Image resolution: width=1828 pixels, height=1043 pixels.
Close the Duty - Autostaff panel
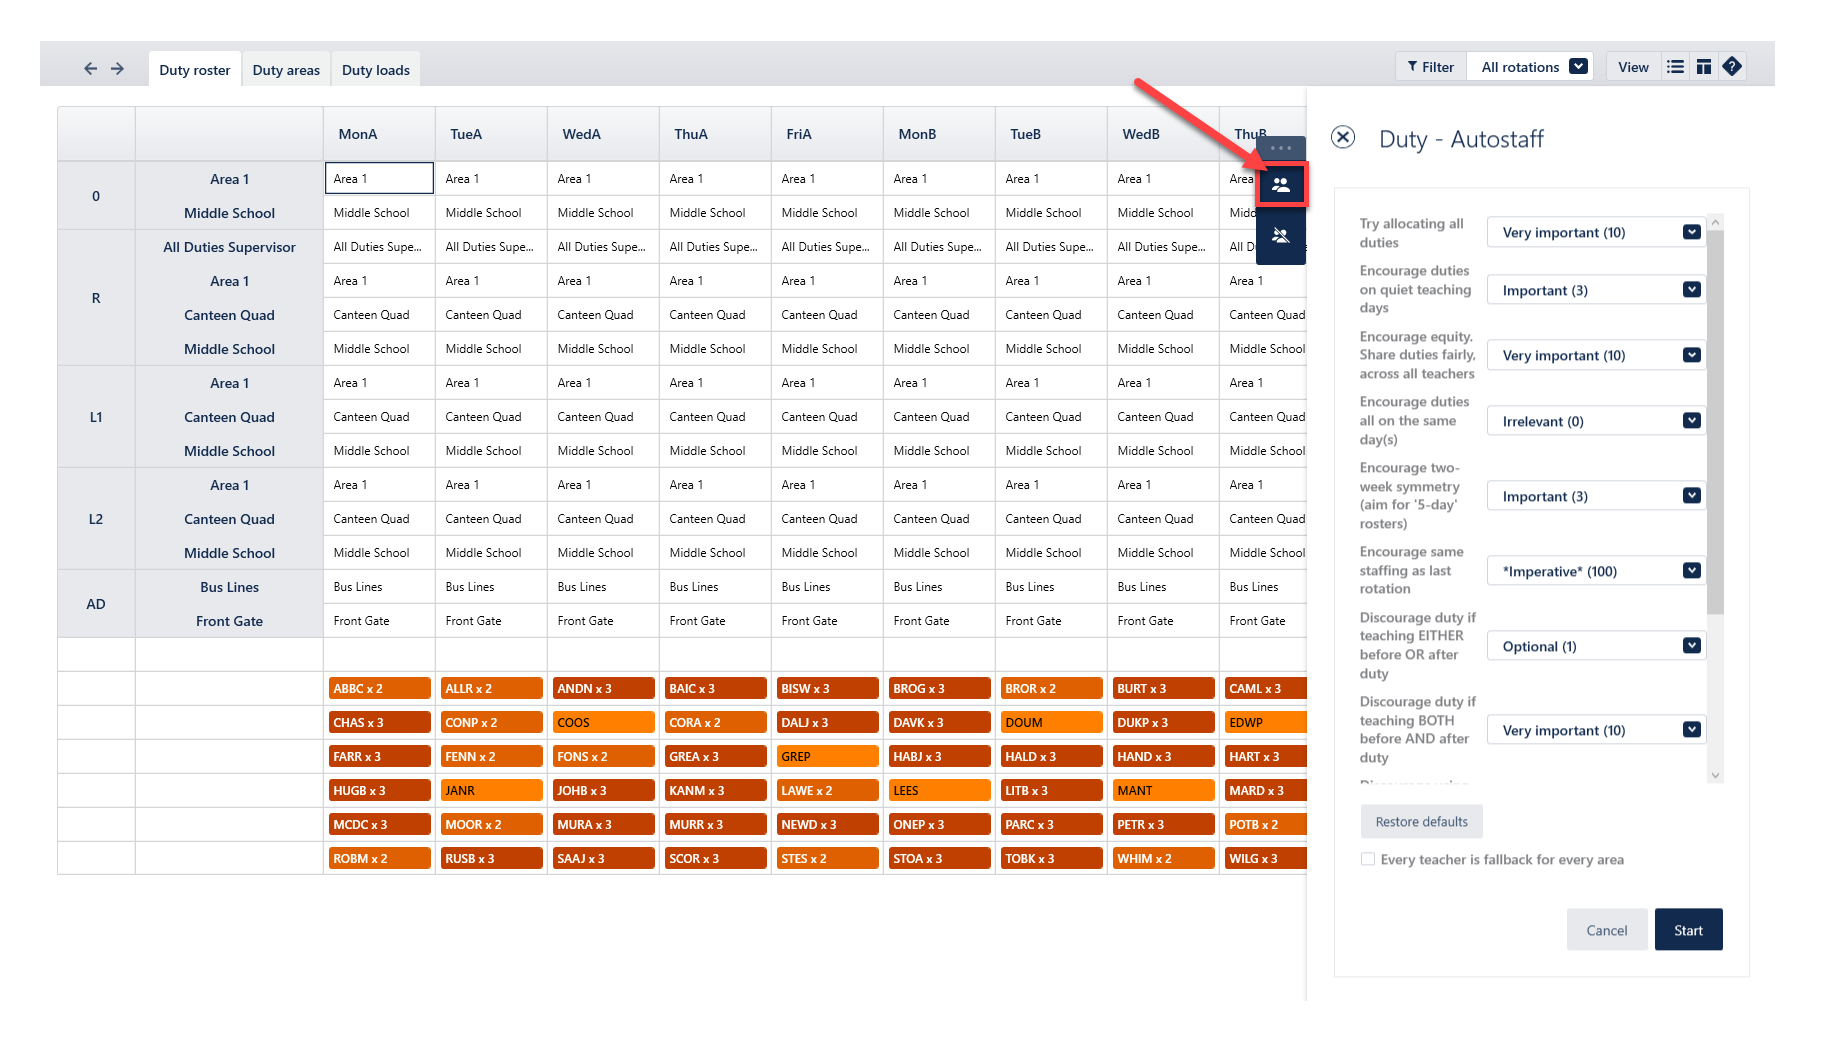pos(1344,138)
